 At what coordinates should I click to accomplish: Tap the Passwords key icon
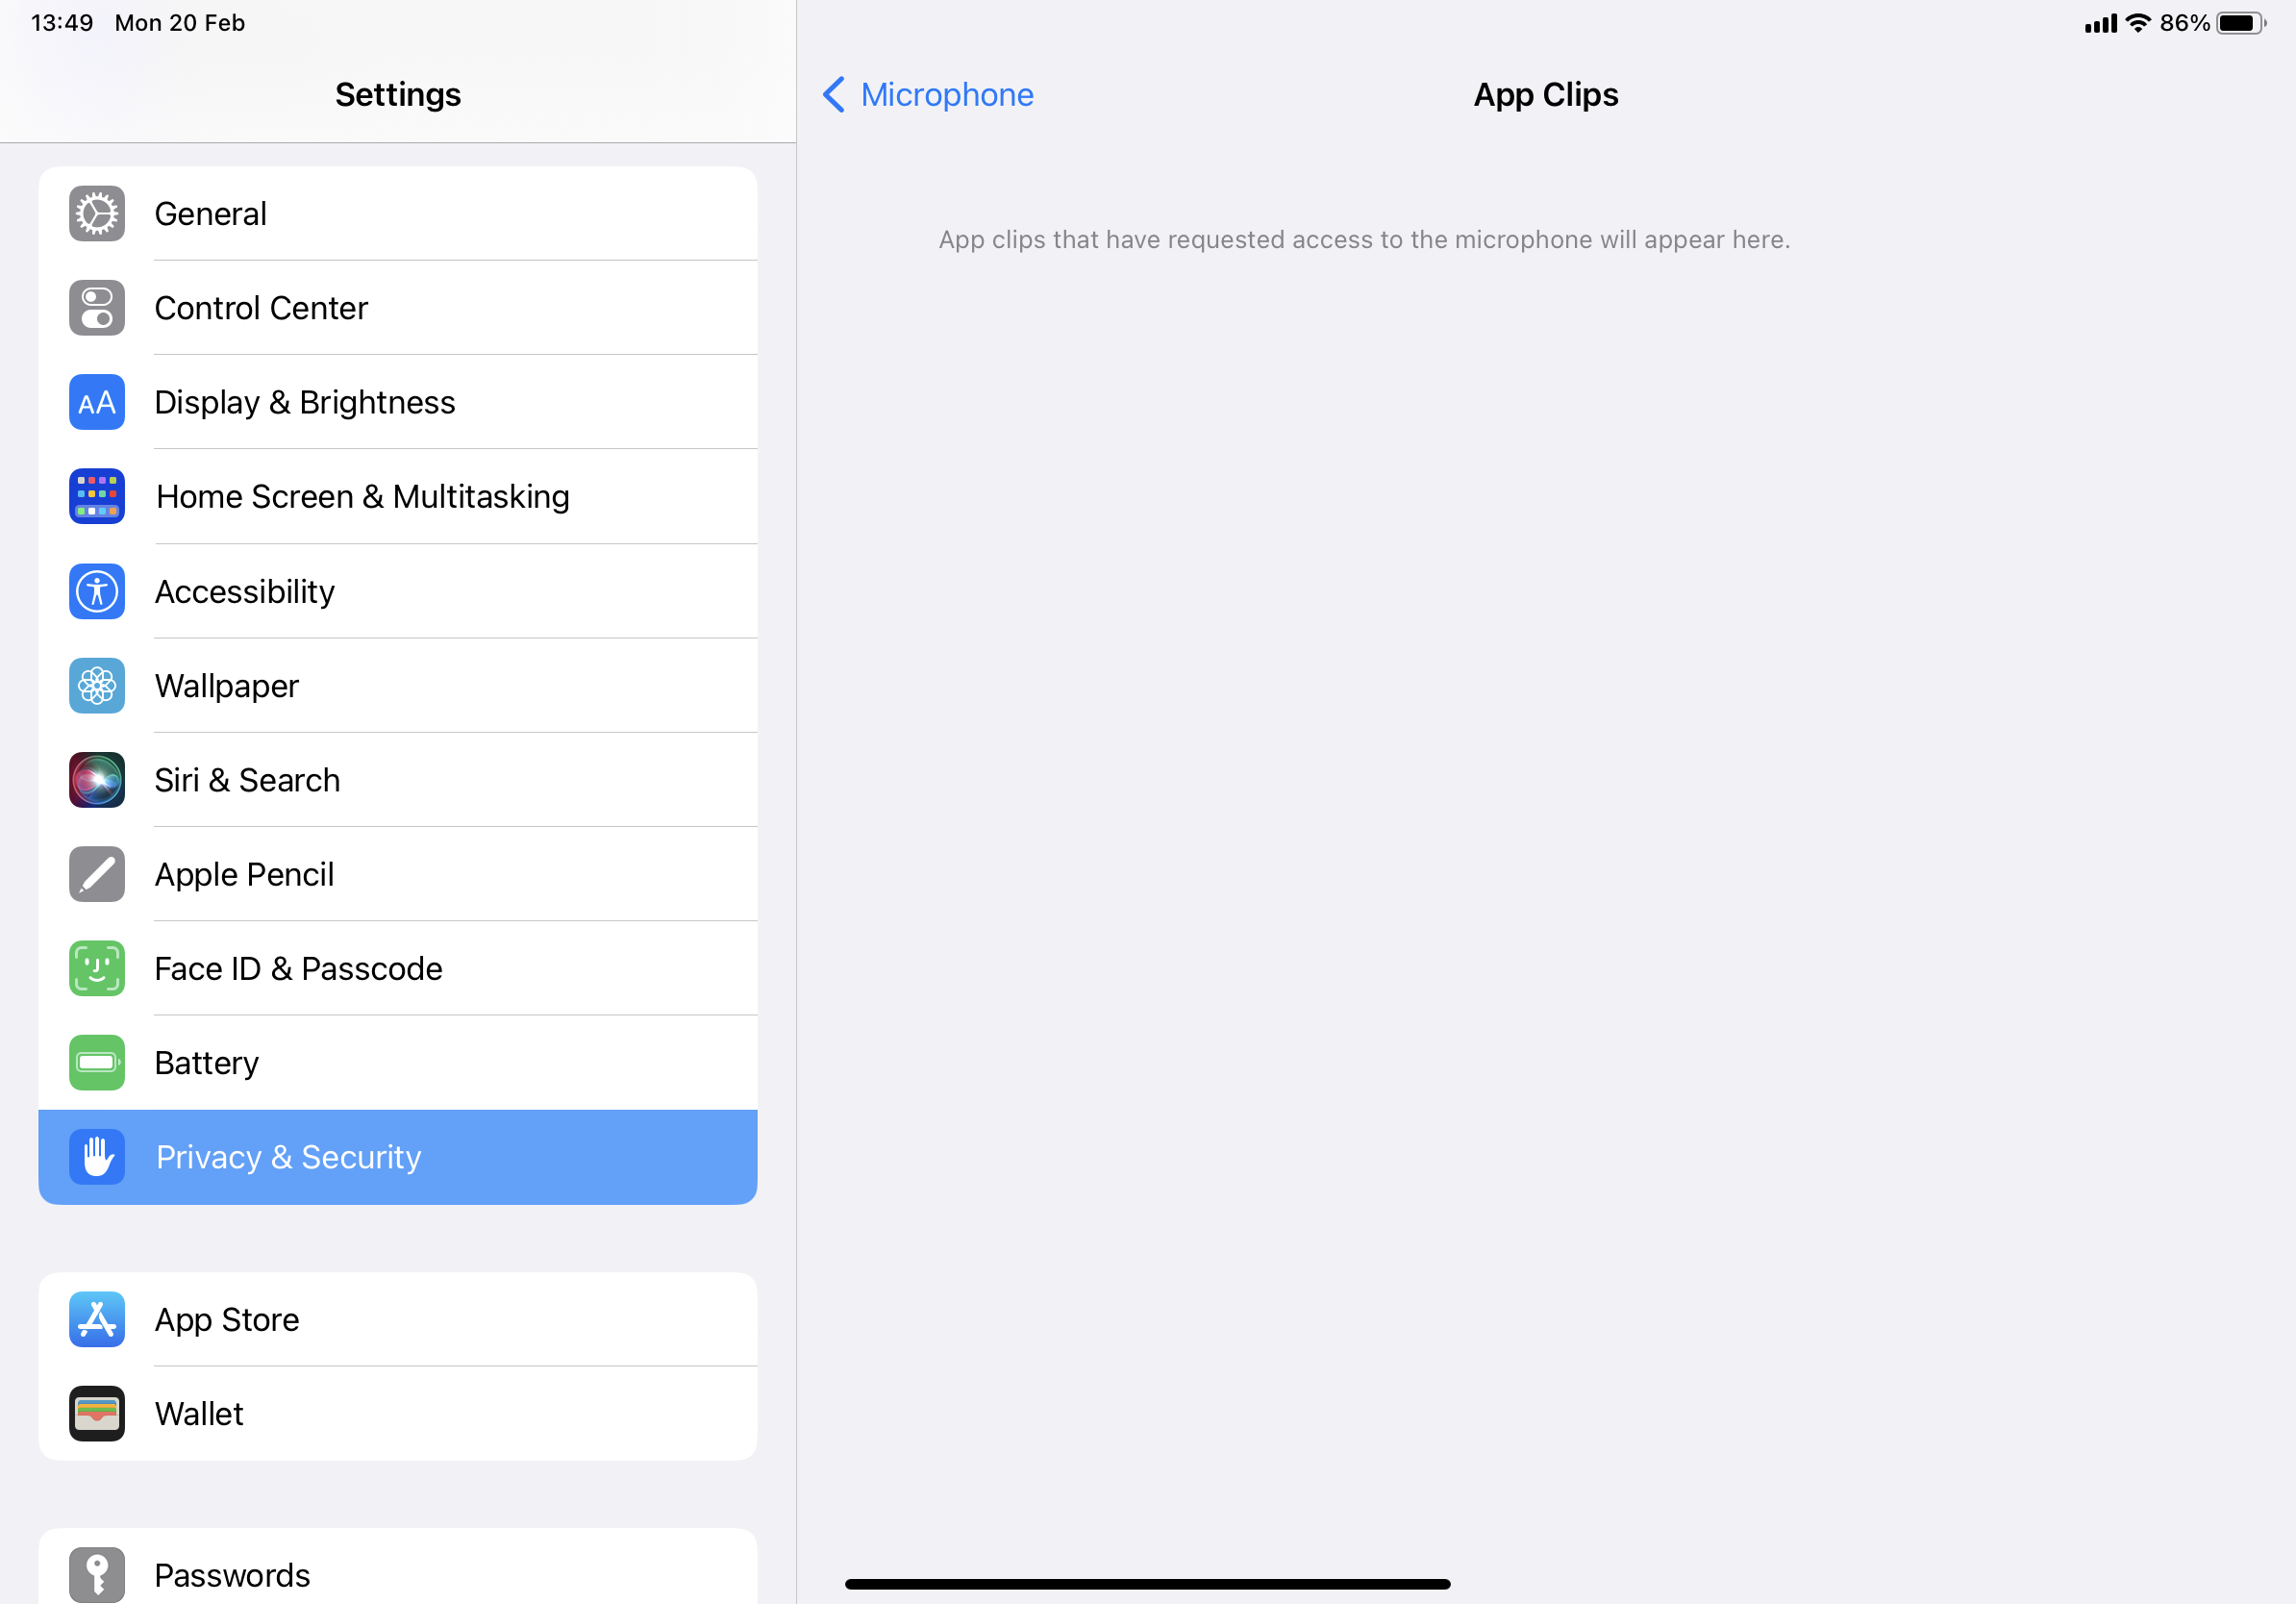[x=97, y=1574]
